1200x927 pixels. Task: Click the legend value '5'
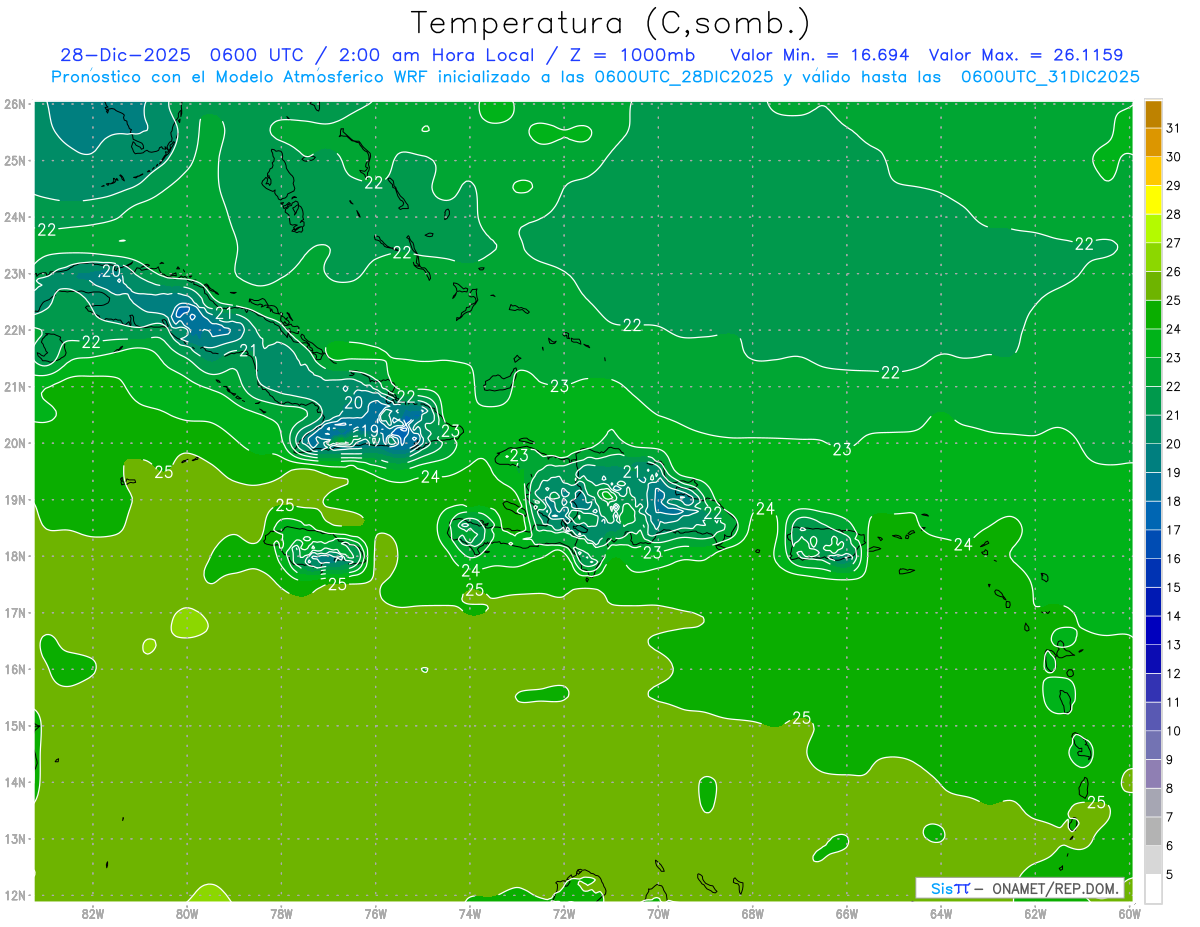point(1170,875)
